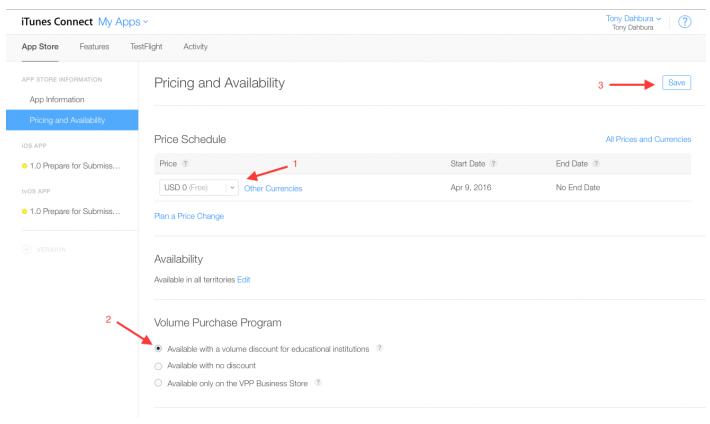The image size is (710, 424).
Task: Open App Information in sidebar
Action: click(57, 100)
